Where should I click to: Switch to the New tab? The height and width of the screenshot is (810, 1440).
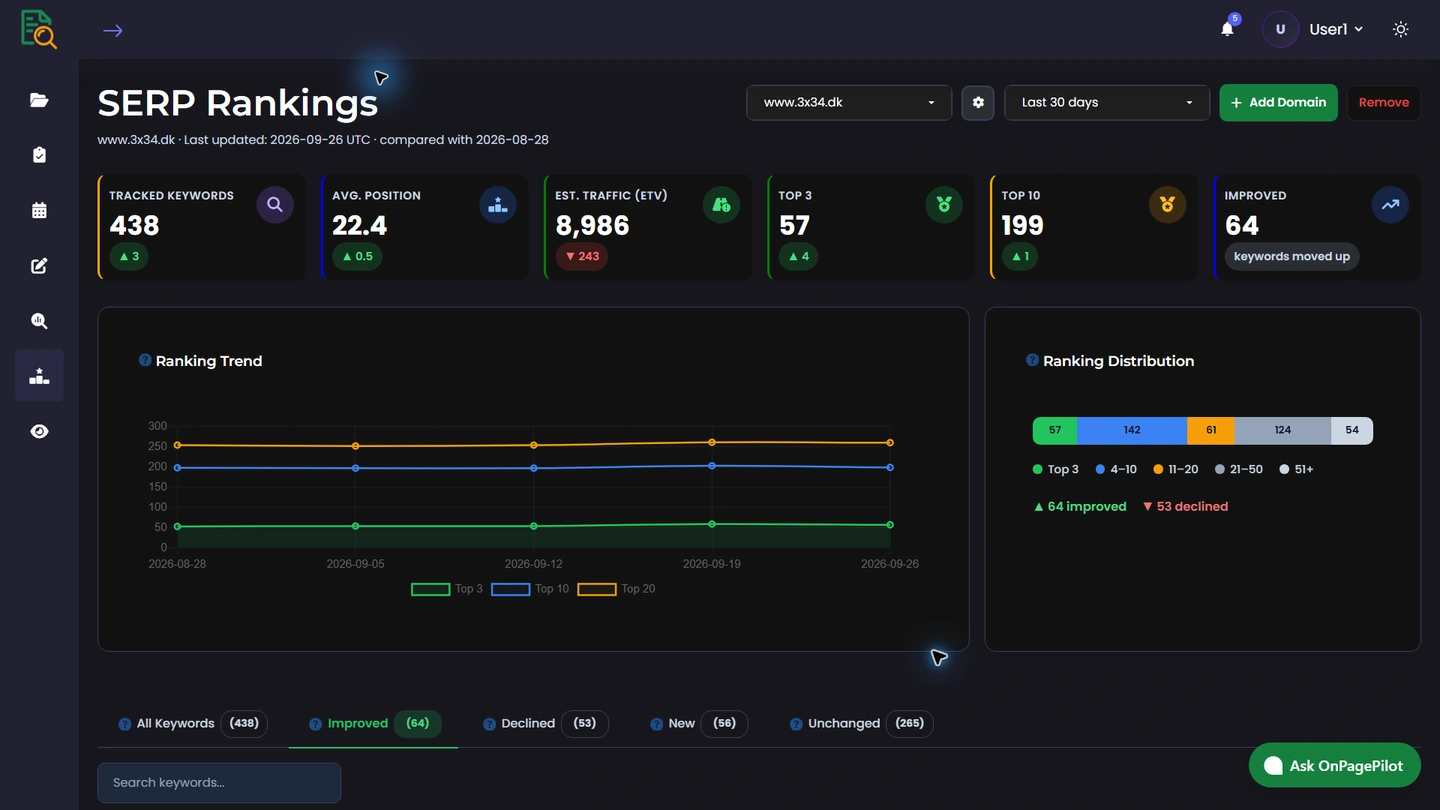click(x=698, y=723)
